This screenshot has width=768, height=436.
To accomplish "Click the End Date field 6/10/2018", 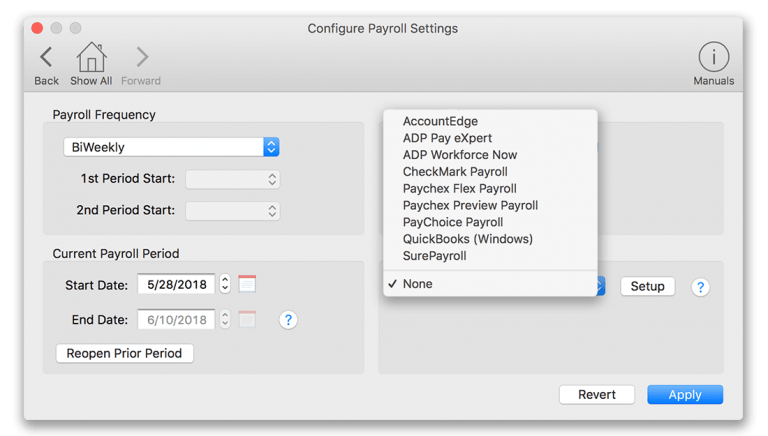I will pos(176,319).
